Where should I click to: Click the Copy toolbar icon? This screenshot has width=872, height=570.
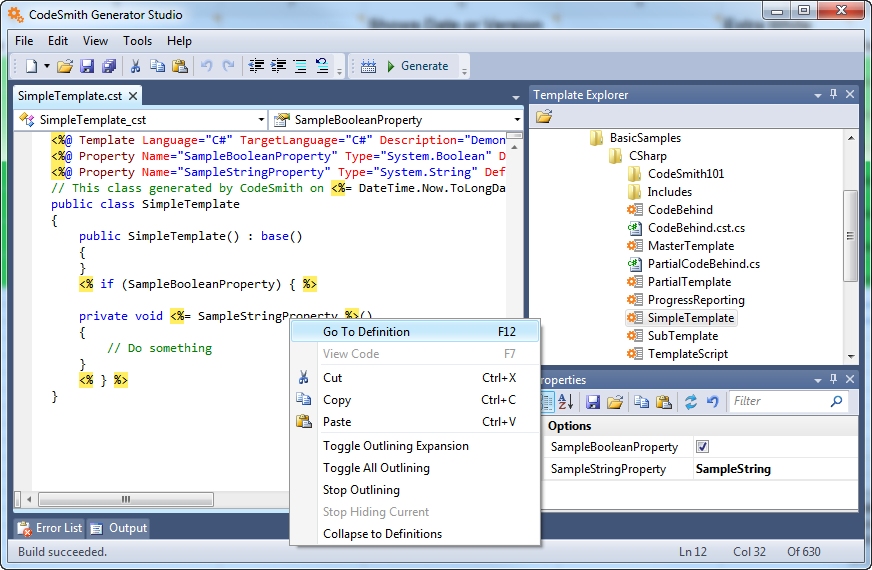point(157,66)
